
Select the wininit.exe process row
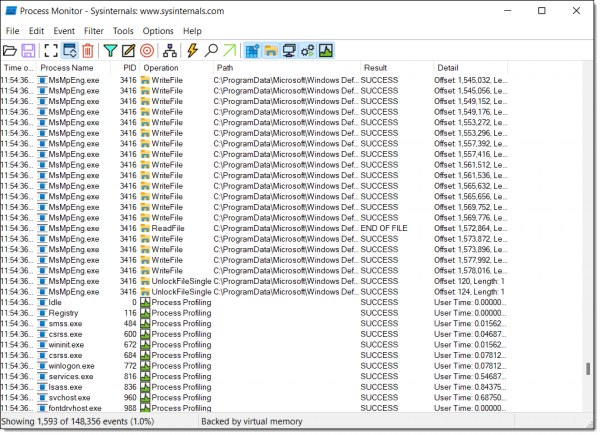click(254, 345)
